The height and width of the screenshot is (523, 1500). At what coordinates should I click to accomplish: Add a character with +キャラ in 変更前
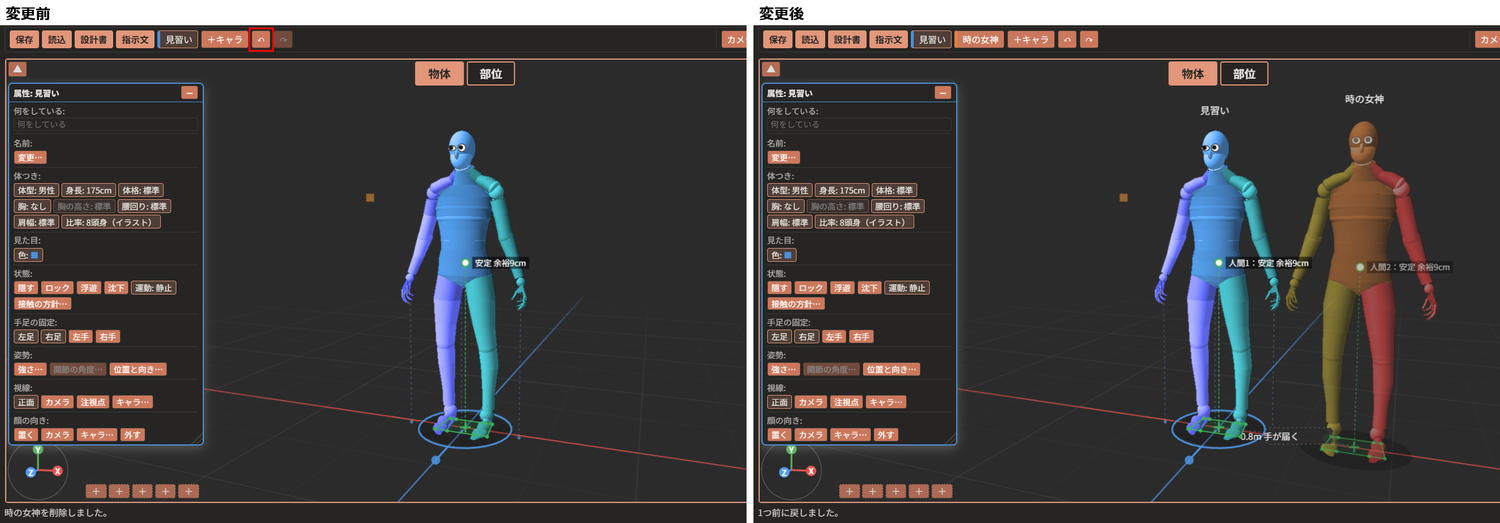(224, 40)
